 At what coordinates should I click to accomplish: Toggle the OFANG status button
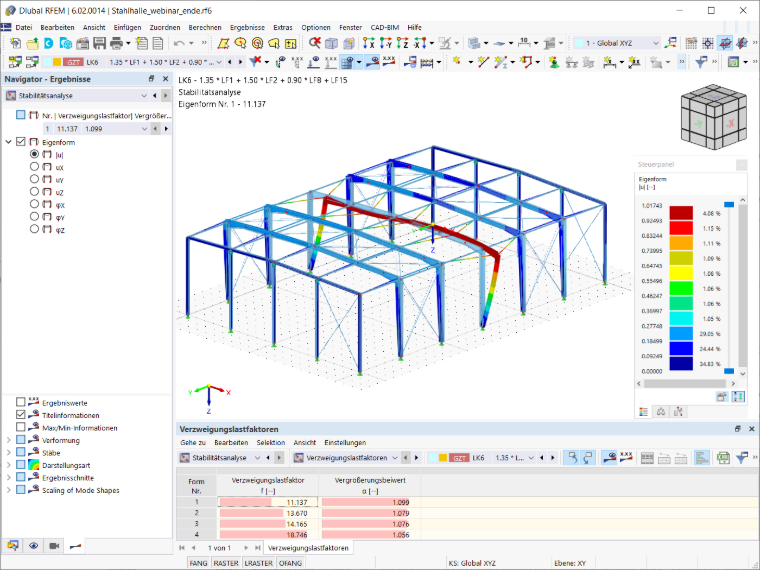(290, 563)
